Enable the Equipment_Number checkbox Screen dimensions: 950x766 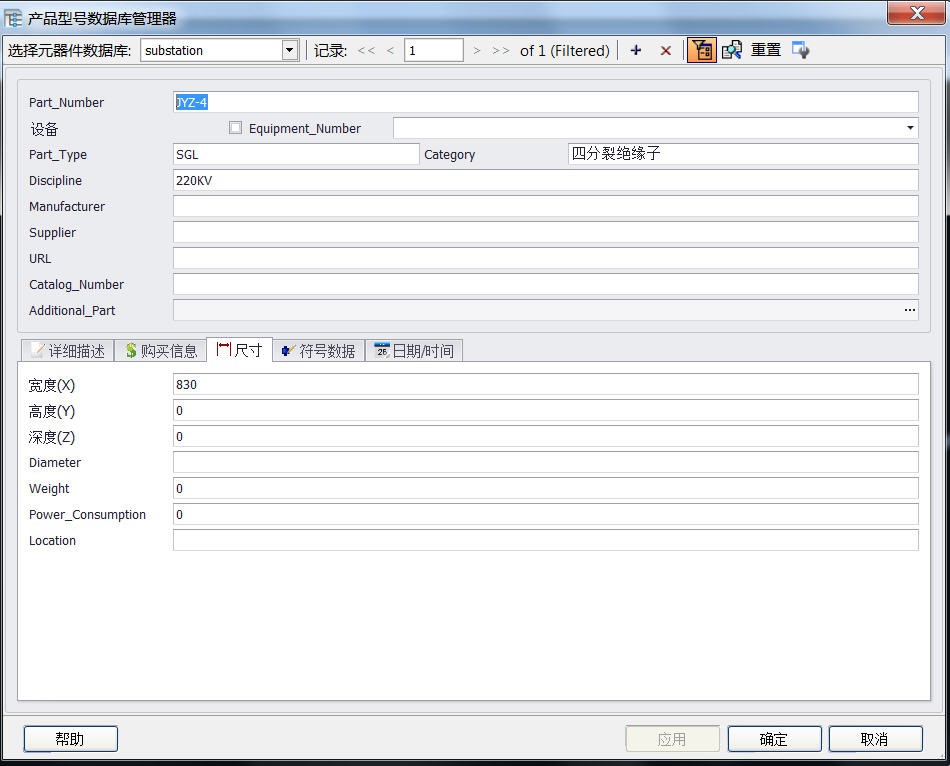[x=235, y=128]
